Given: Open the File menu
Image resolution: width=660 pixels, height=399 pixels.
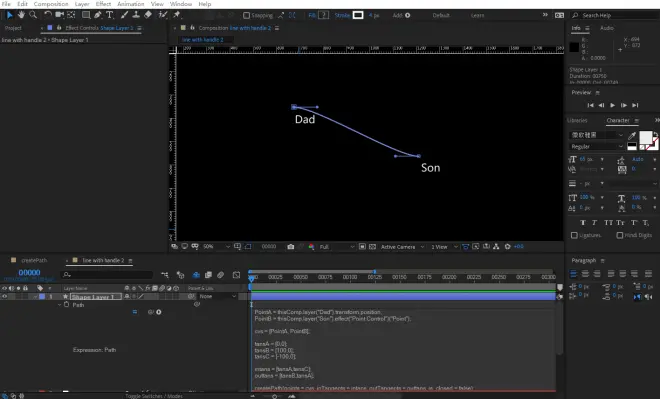Looking at the screenshot, I should 6,4.
